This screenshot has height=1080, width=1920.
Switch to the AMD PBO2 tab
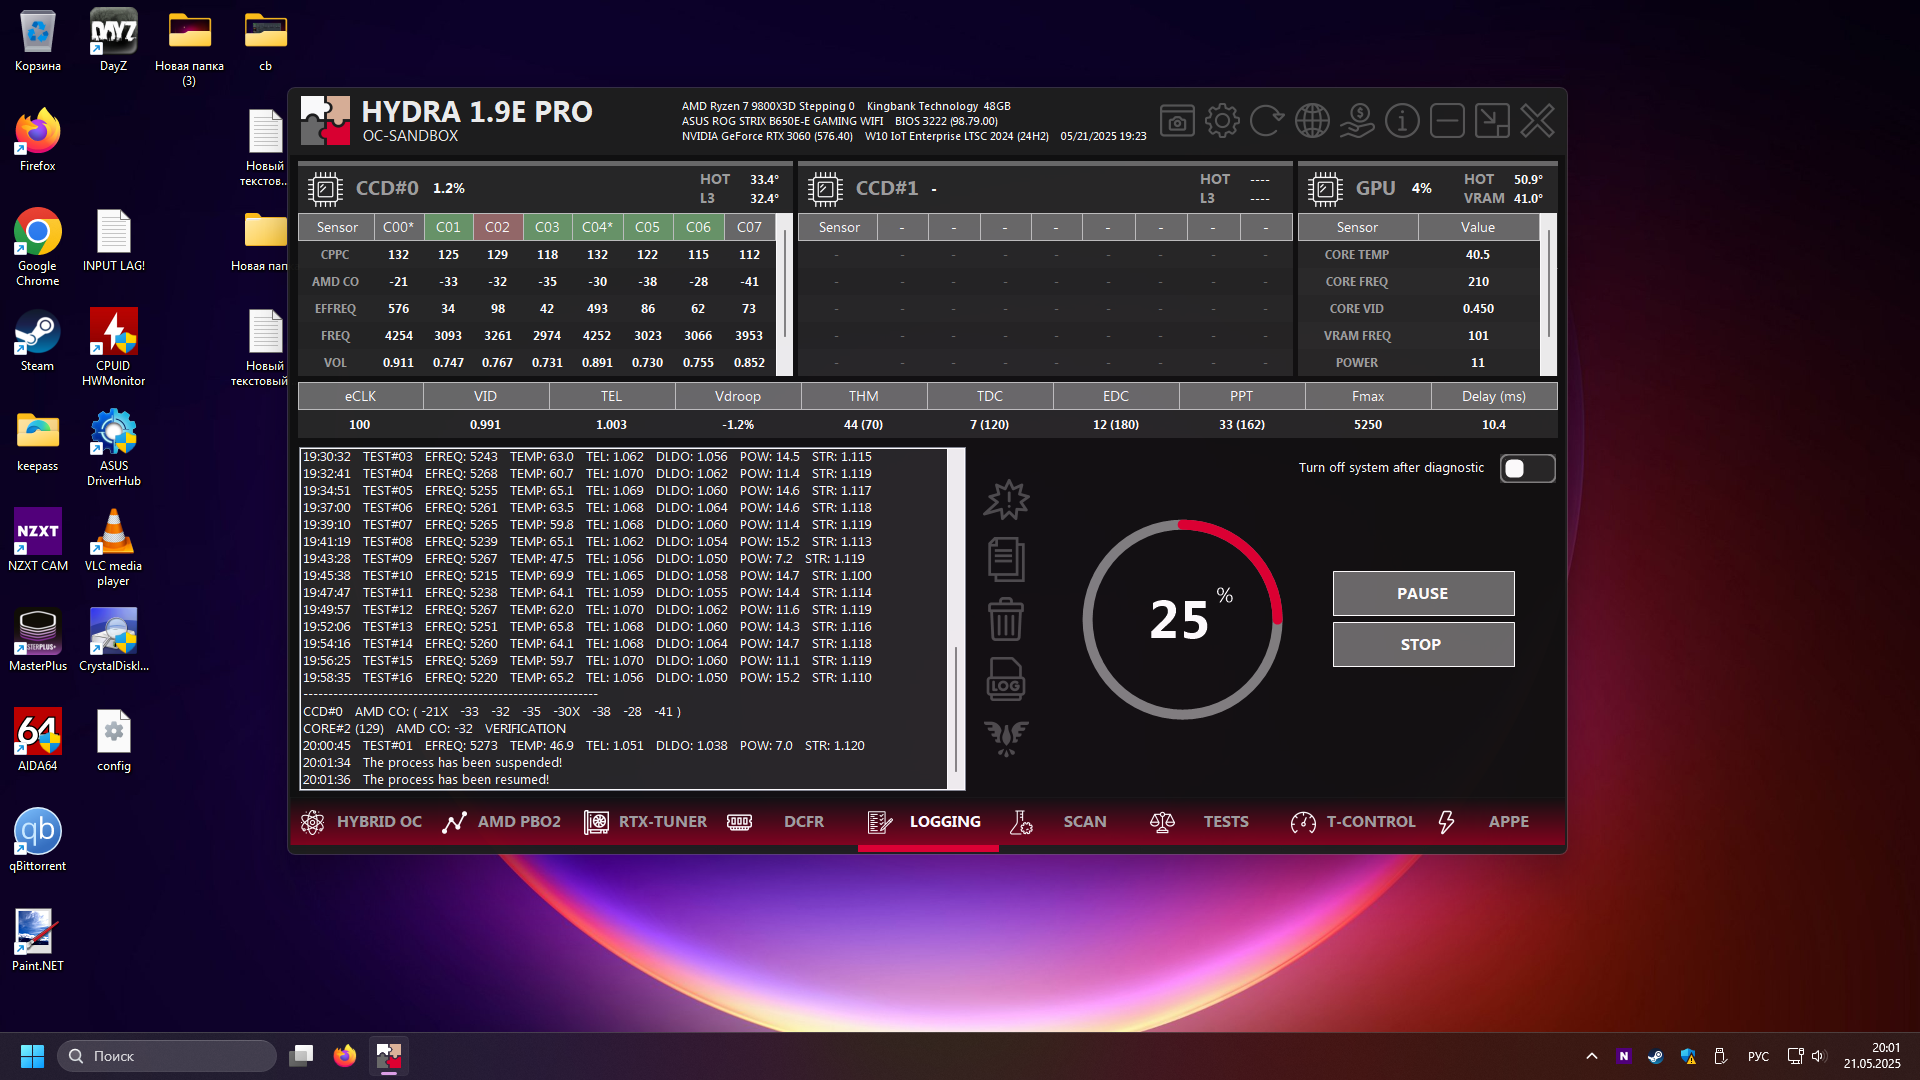click(502, 822)
